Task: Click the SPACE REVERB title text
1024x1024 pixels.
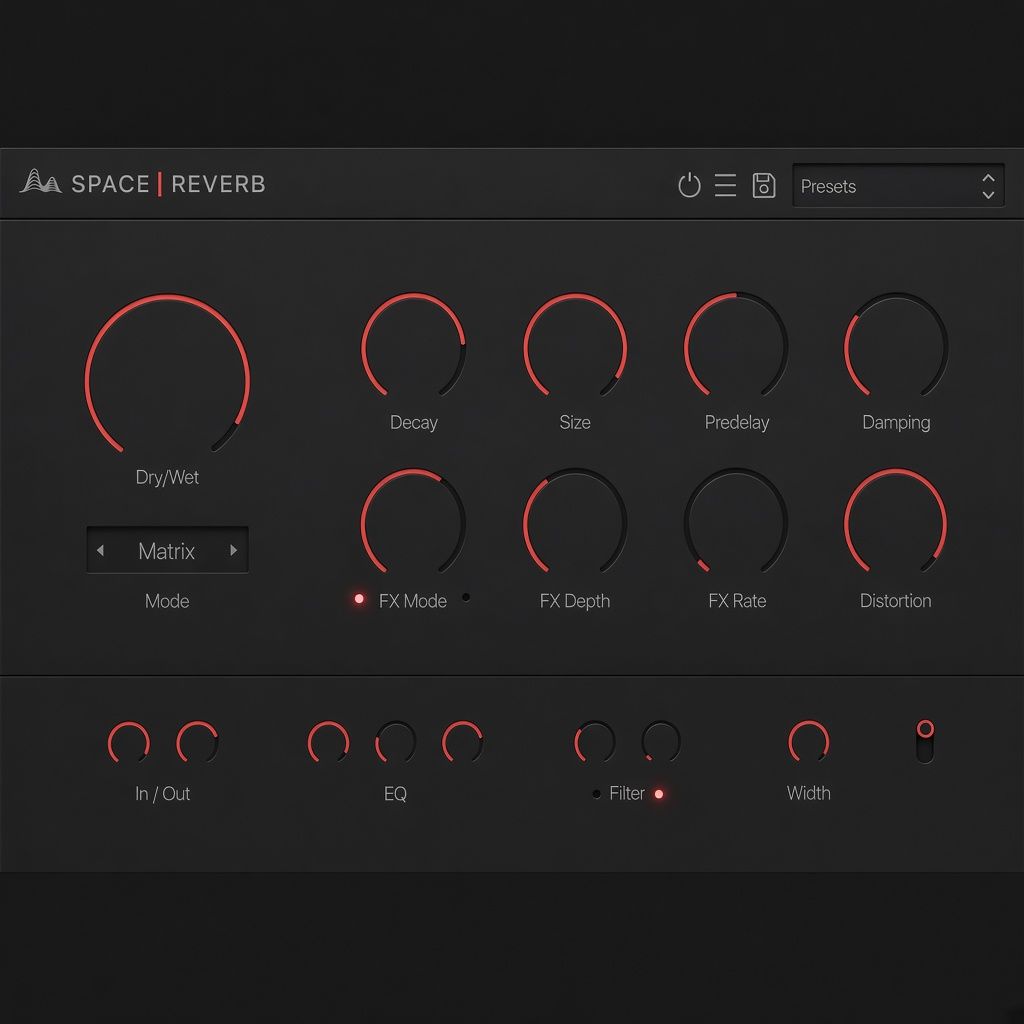Action: tap(168, 184)
